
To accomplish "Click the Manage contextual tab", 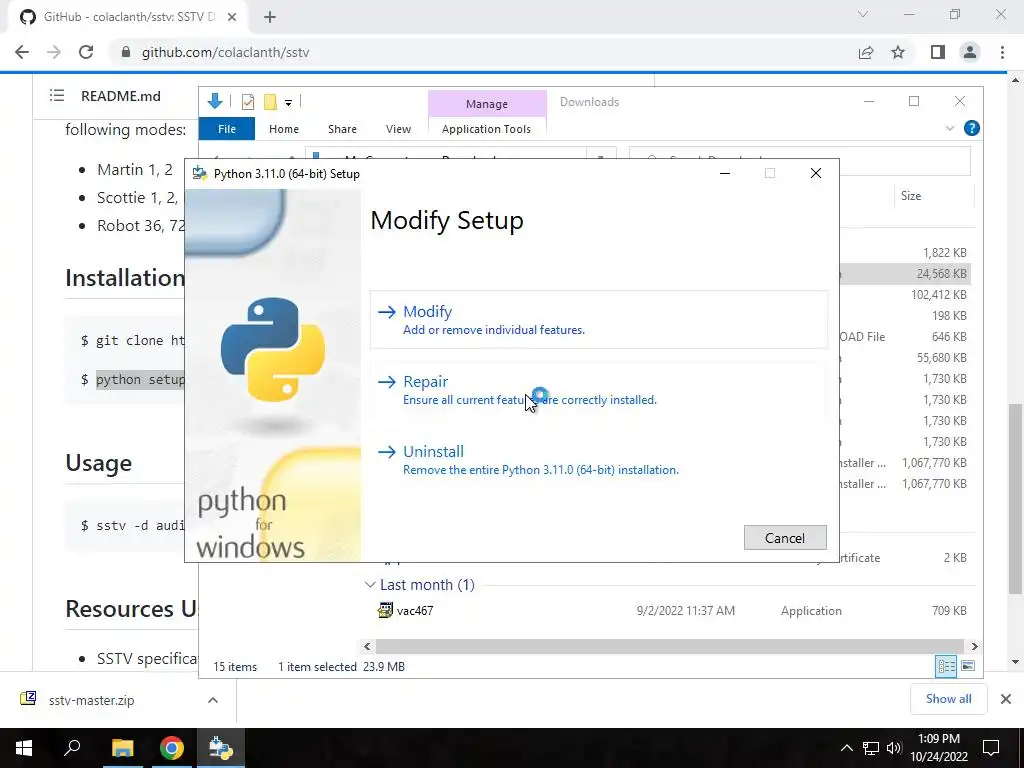I will [x=487, y=104].
